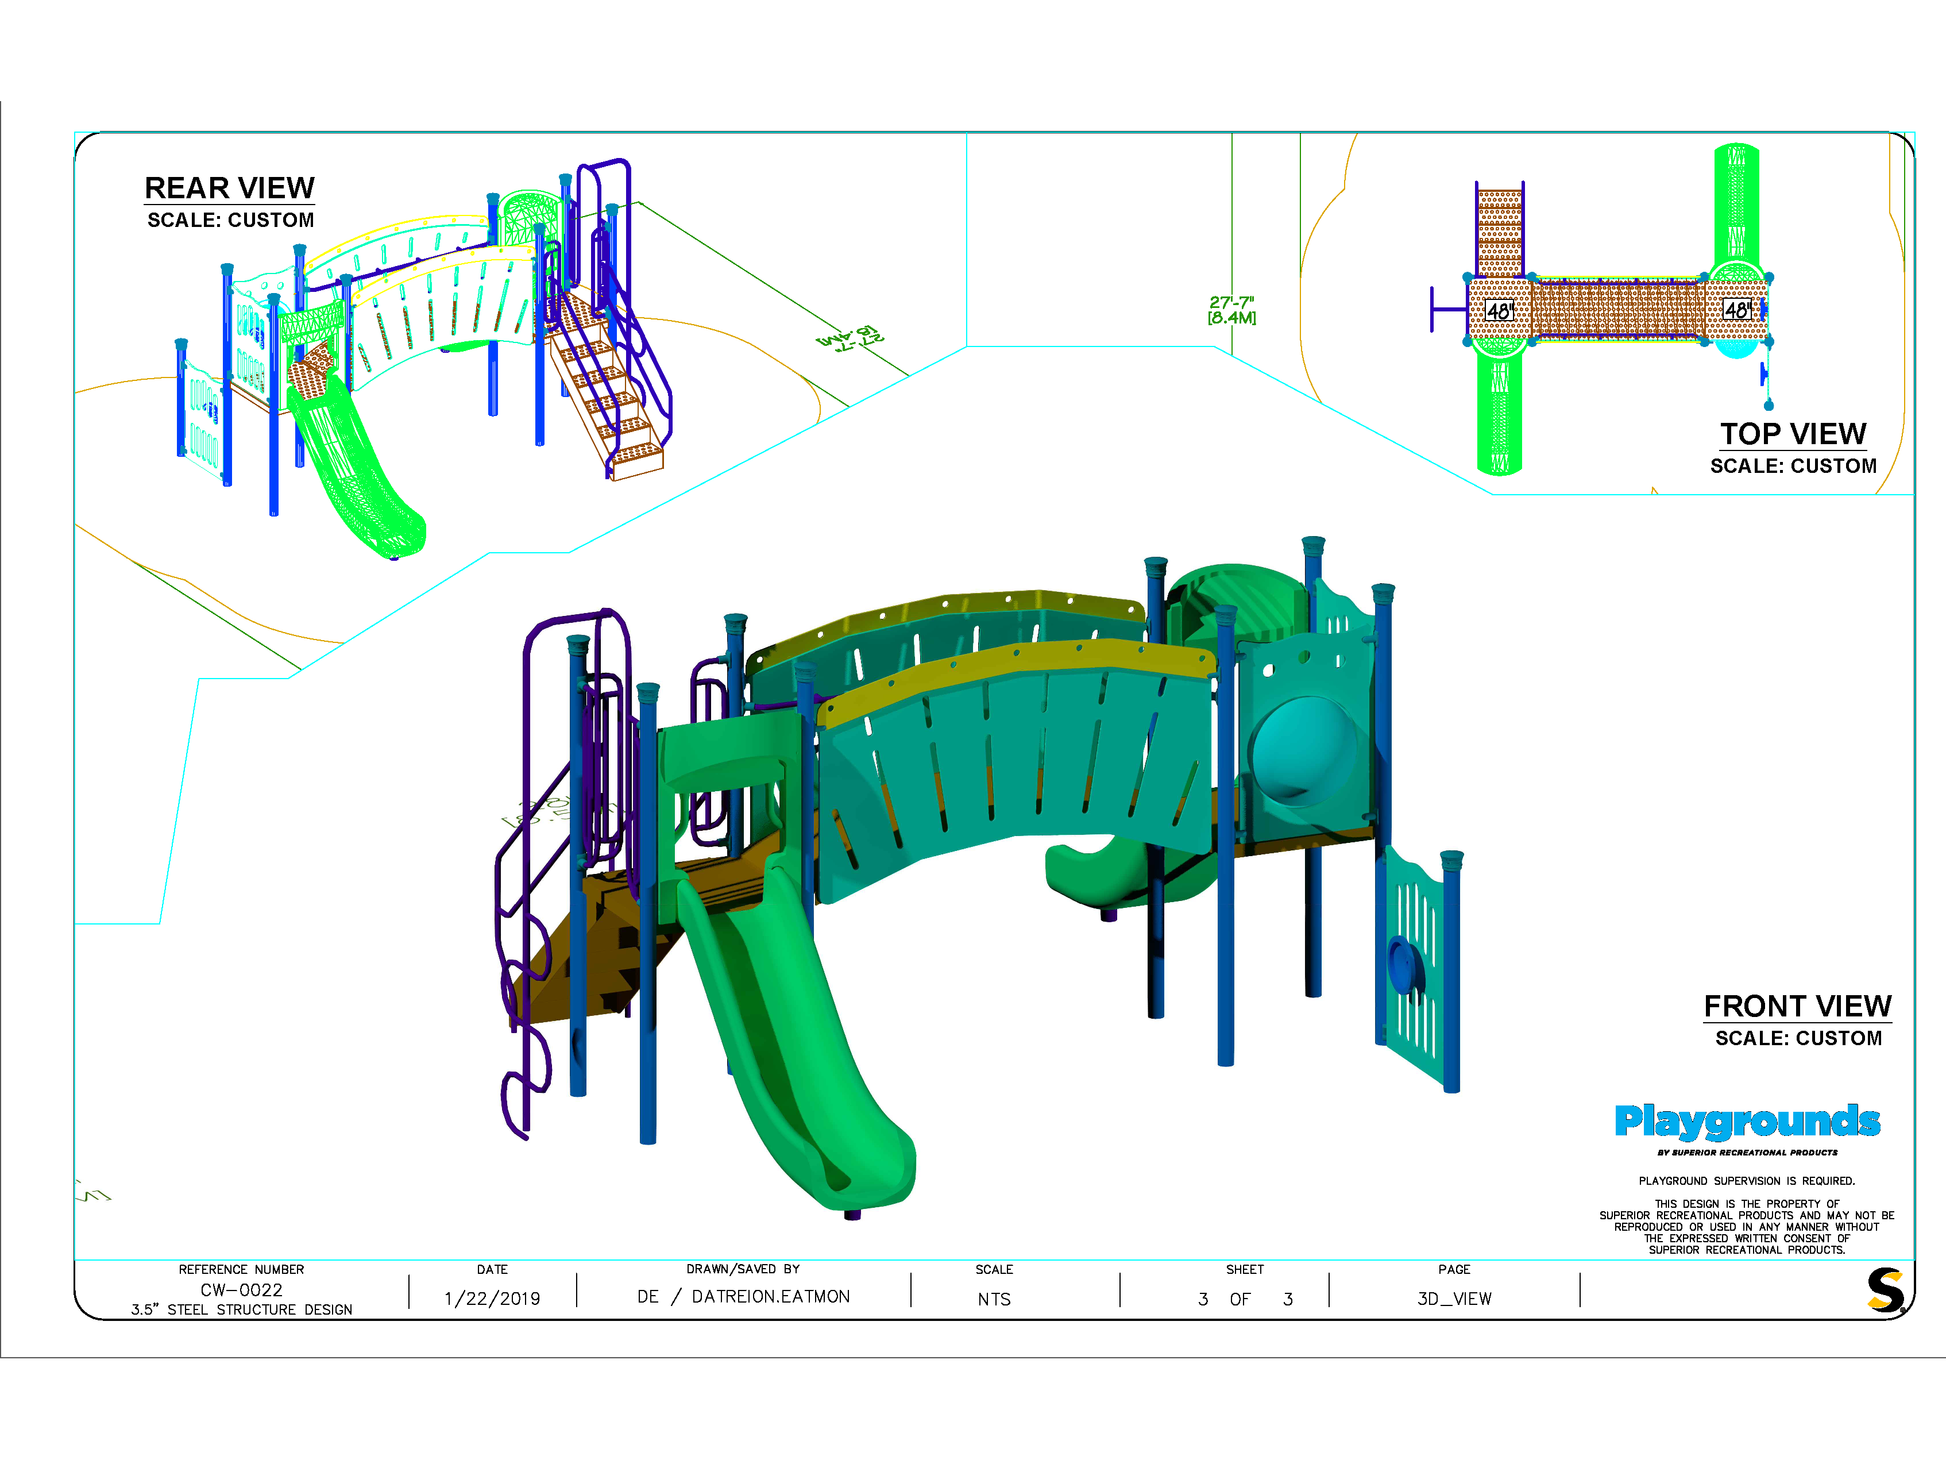The width and height of the screenshot is (1946, 1460).
Task: Click the REAR VIEW heading
Action: 229,188
